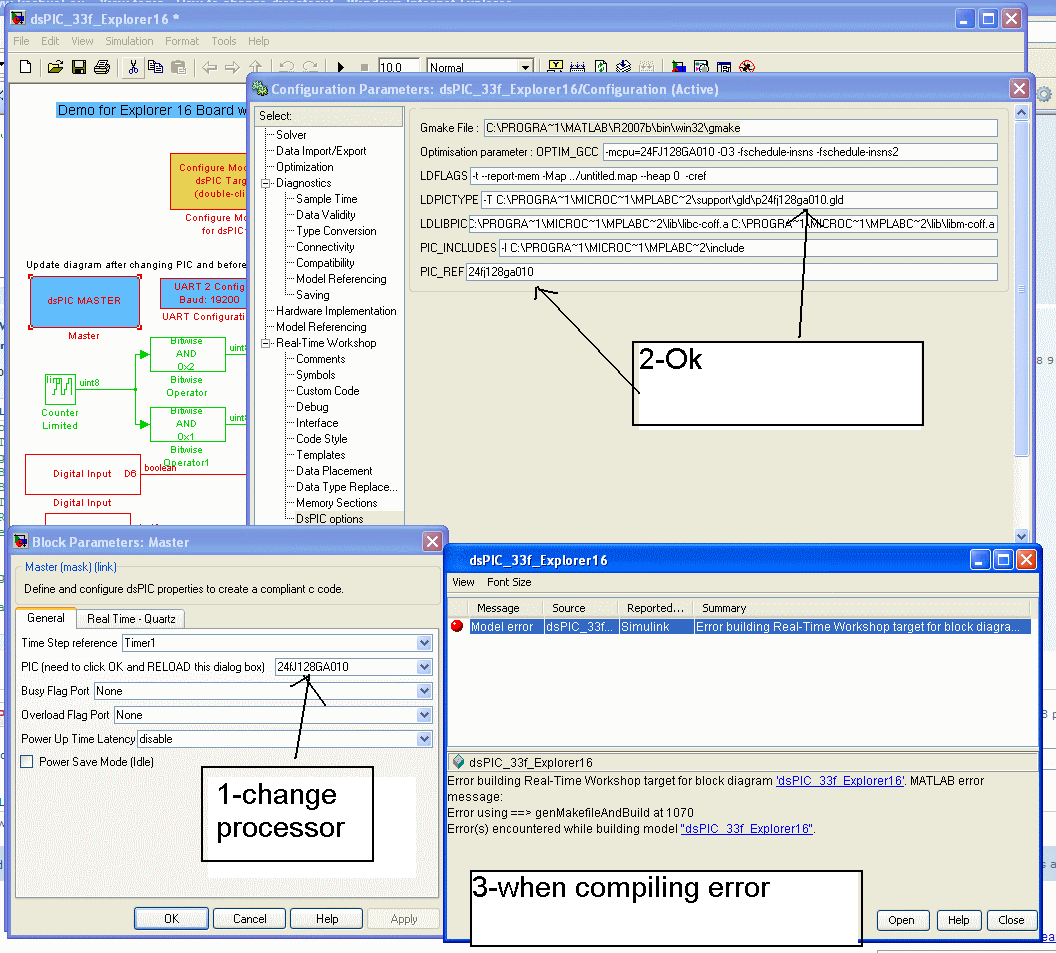The width and height of the screenshot is (1056, 953).
Task: Open the Time Step reference dropdown
Action: pos(424,643)
